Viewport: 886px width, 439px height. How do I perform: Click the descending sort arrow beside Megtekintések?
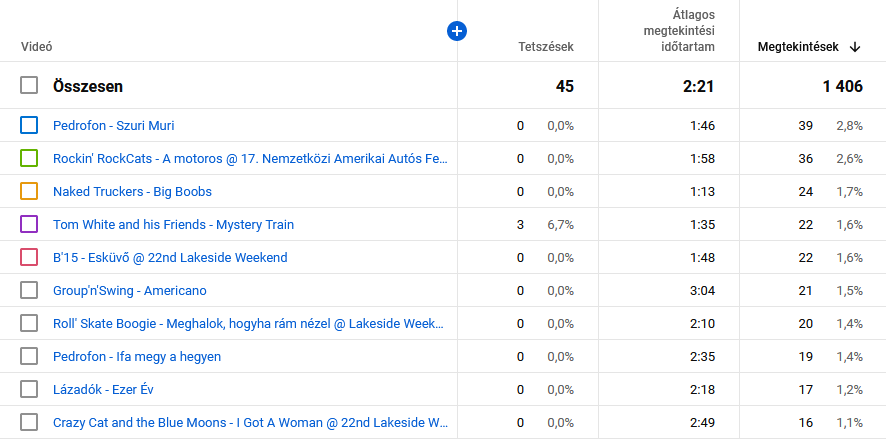click(855, 47)
